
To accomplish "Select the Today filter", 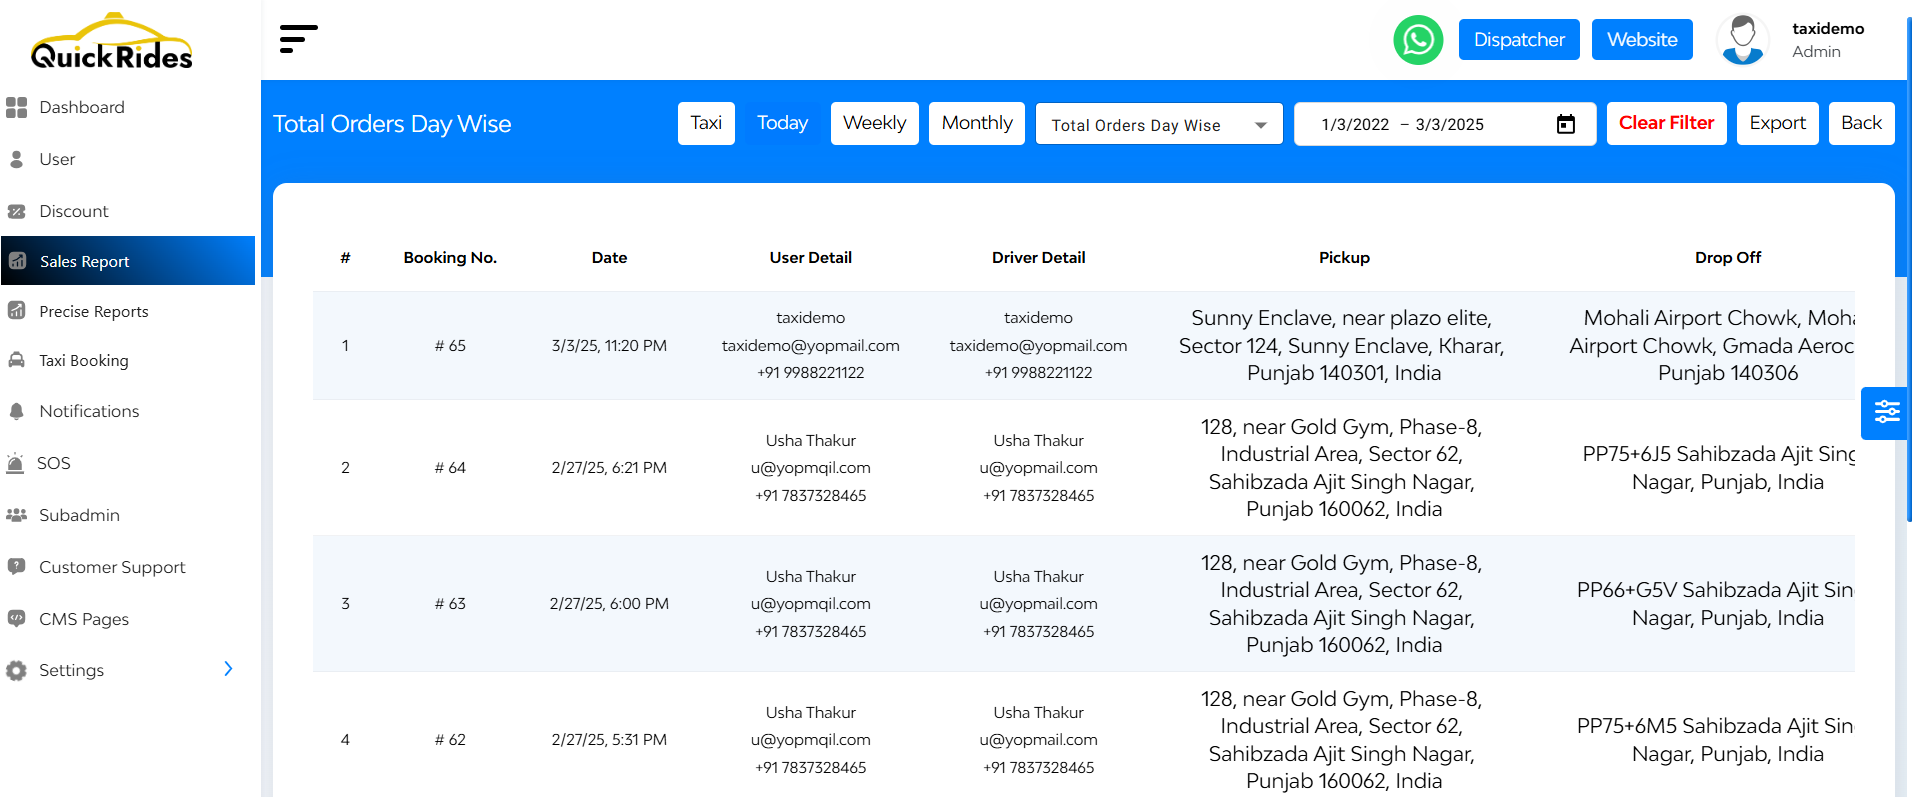I will point(782,123).
